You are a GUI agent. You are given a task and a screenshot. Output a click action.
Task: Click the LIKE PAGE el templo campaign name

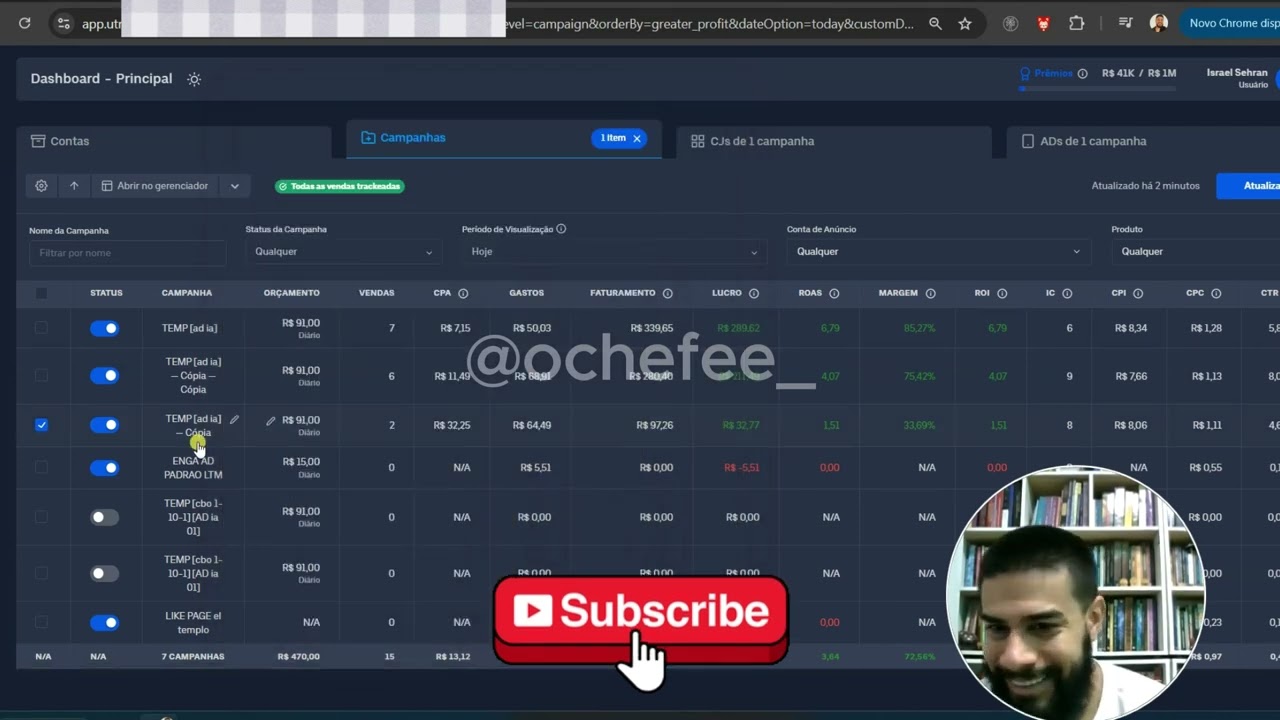193,623
